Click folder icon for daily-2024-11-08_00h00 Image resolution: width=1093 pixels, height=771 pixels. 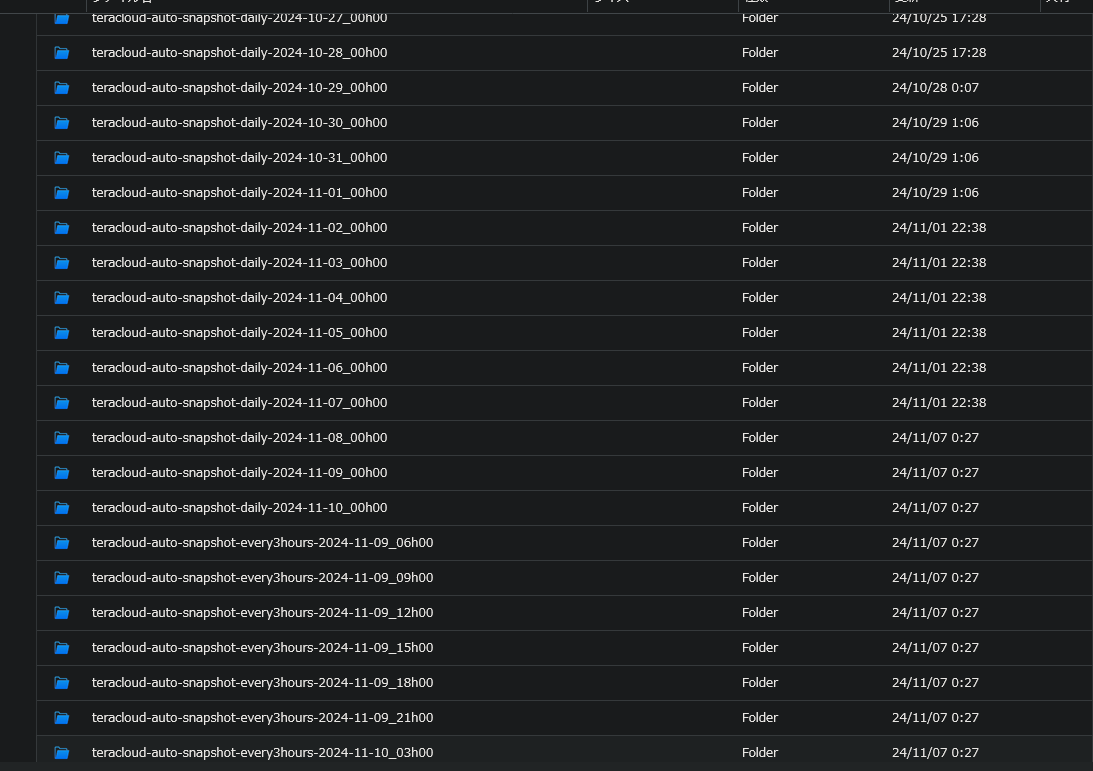point(61,438)
